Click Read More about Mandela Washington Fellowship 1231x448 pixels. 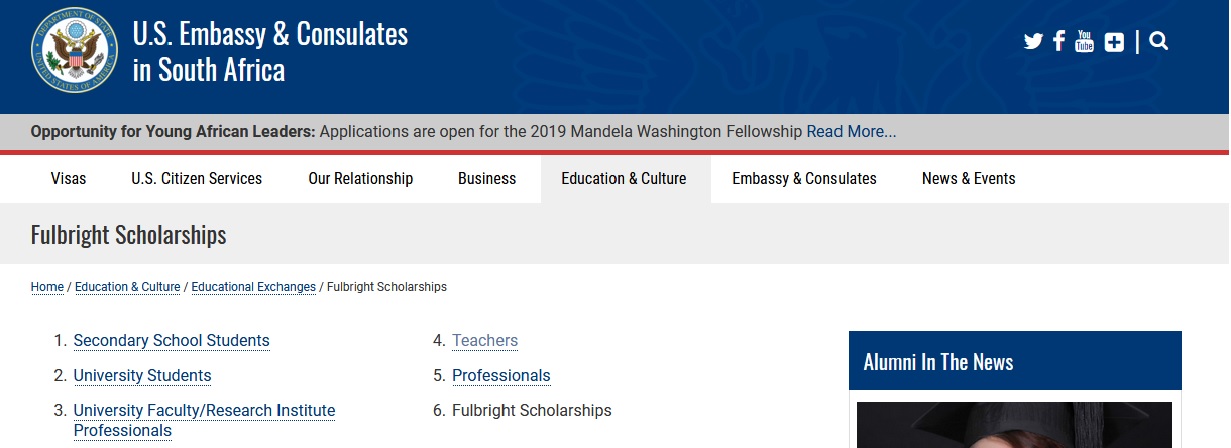point(851,132)
